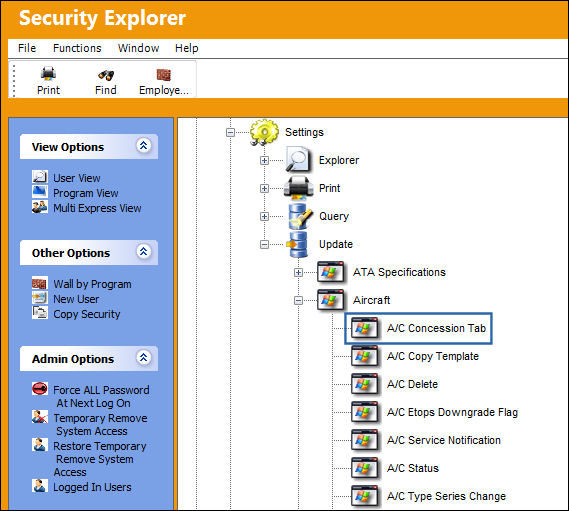
Task: Open the Multi Express View link
Action: point(97,208)
